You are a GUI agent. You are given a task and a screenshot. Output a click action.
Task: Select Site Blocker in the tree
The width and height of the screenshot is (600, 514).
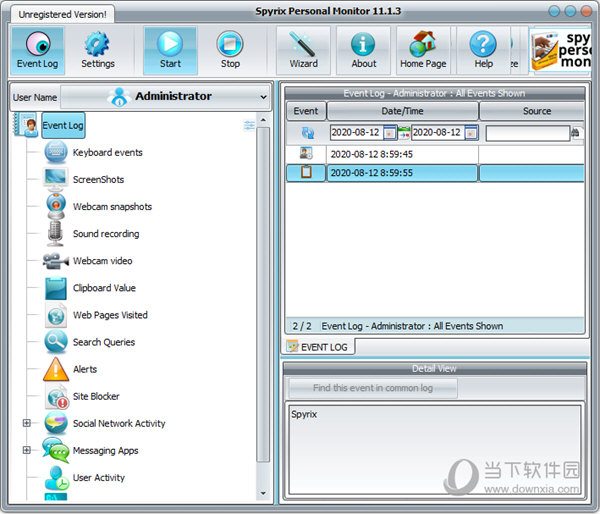pos(96,397)
